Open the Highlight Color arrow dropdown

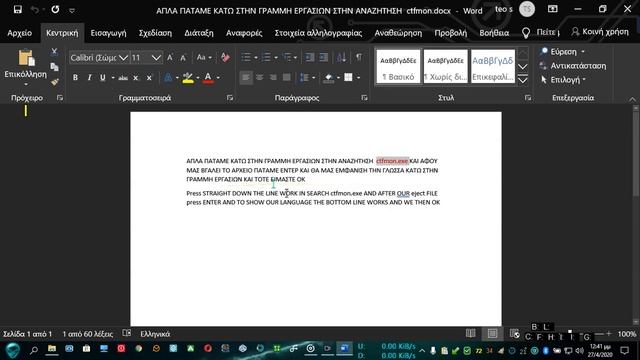click(x=198, y=78)
